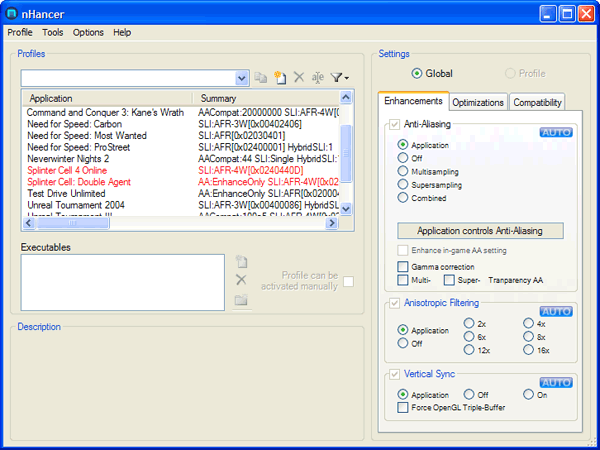Select 4x anisotropic filtering

[x=528, y=323]
